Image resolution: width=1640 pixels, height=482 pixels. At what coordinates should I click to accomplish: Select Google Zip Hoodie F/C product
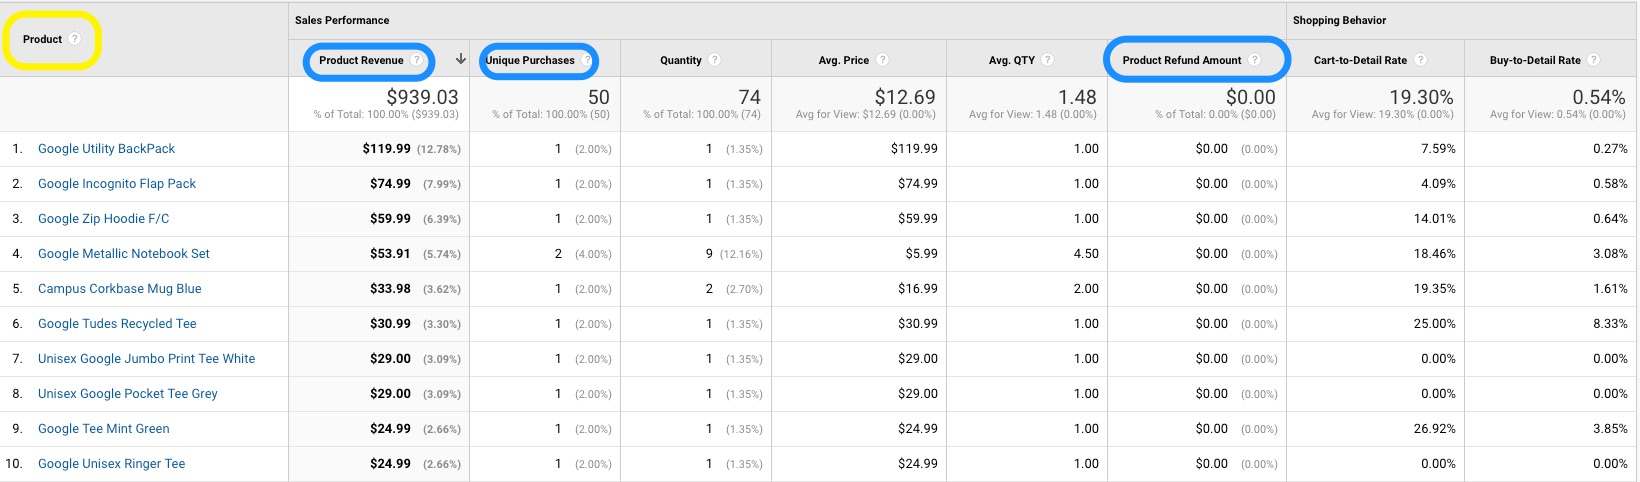coord(103,219)
